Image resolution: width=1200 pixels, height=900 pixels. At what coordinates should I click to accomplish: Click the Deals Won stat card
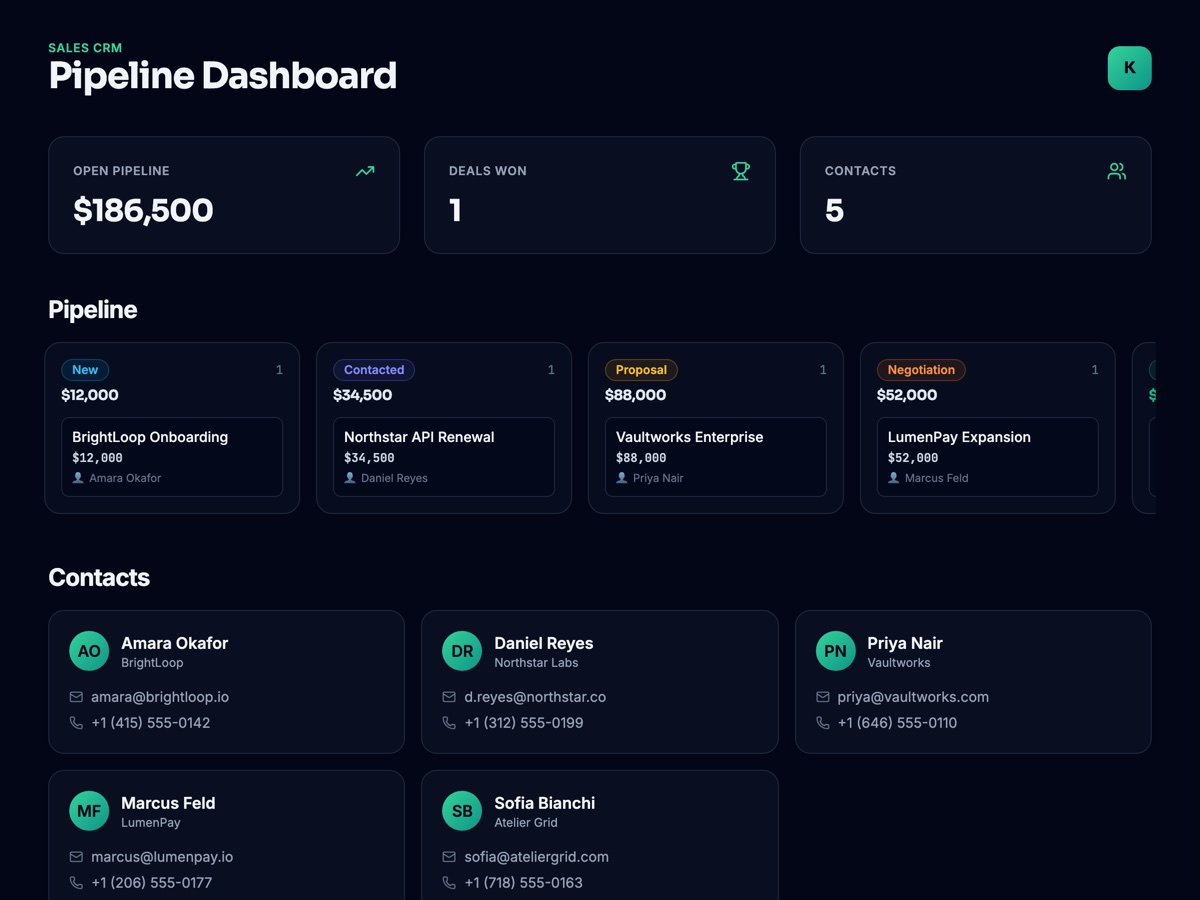click(x=600, y=195)
